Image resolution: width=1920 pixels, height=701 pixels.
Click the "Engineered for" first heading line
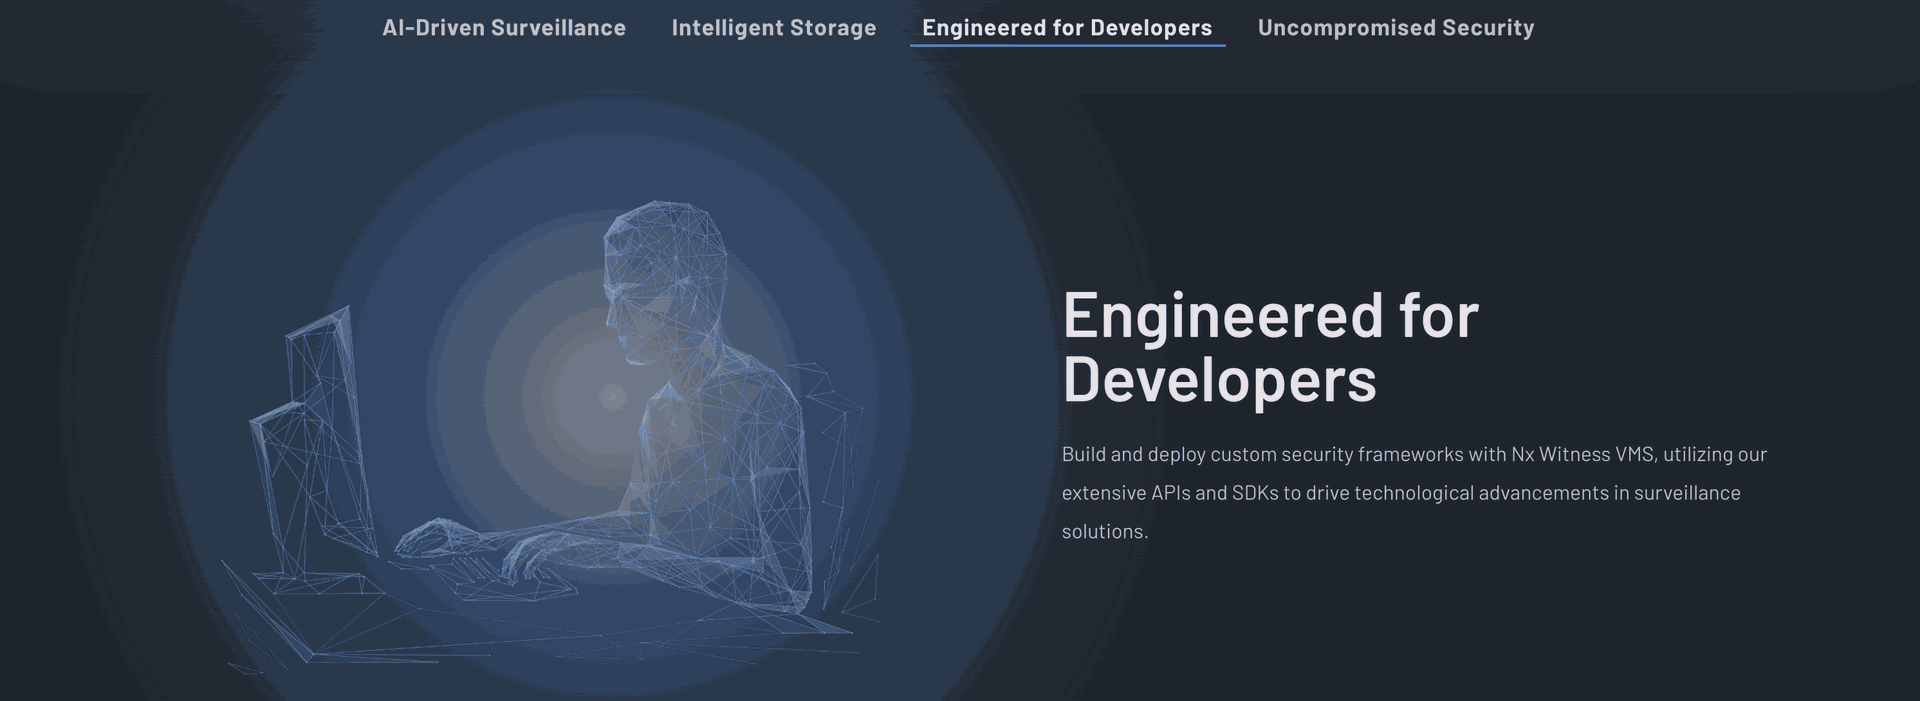[1269, 316]
